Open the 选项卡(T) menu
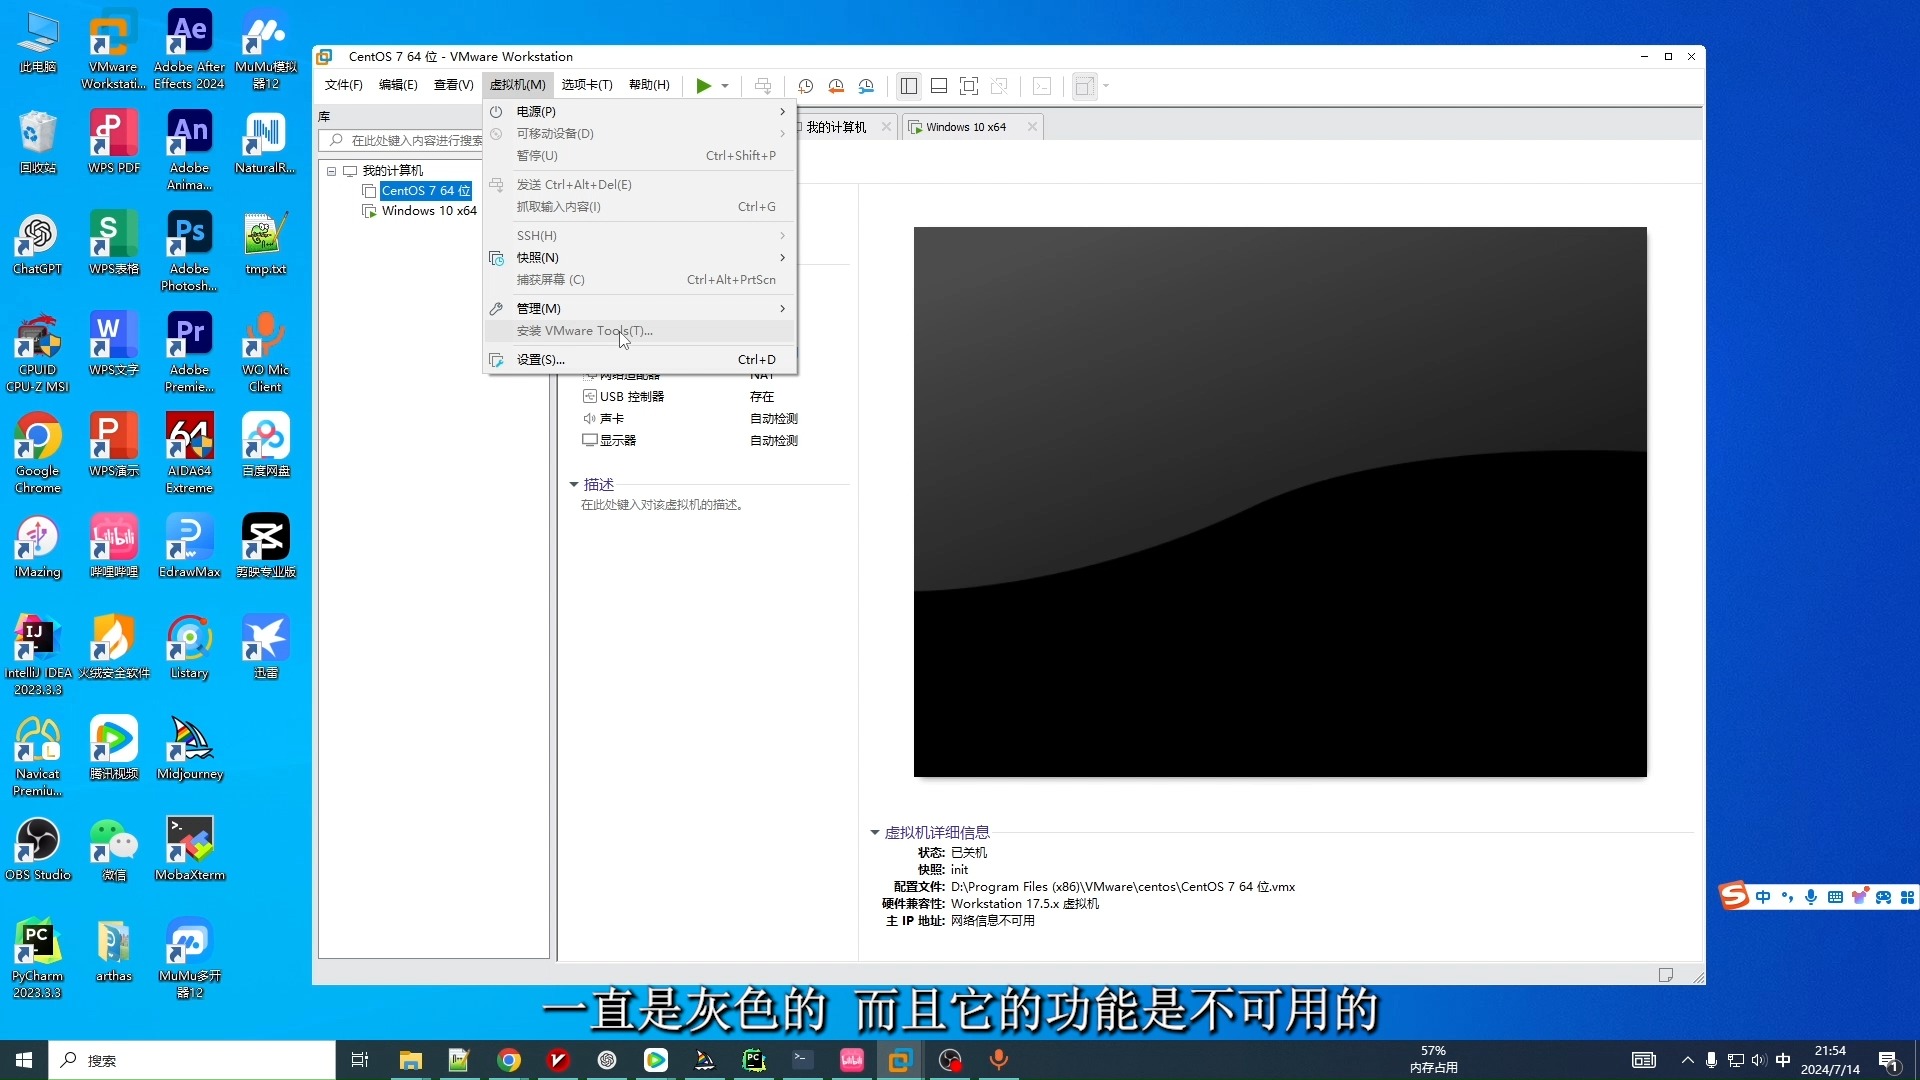 (x=587, y=85)
